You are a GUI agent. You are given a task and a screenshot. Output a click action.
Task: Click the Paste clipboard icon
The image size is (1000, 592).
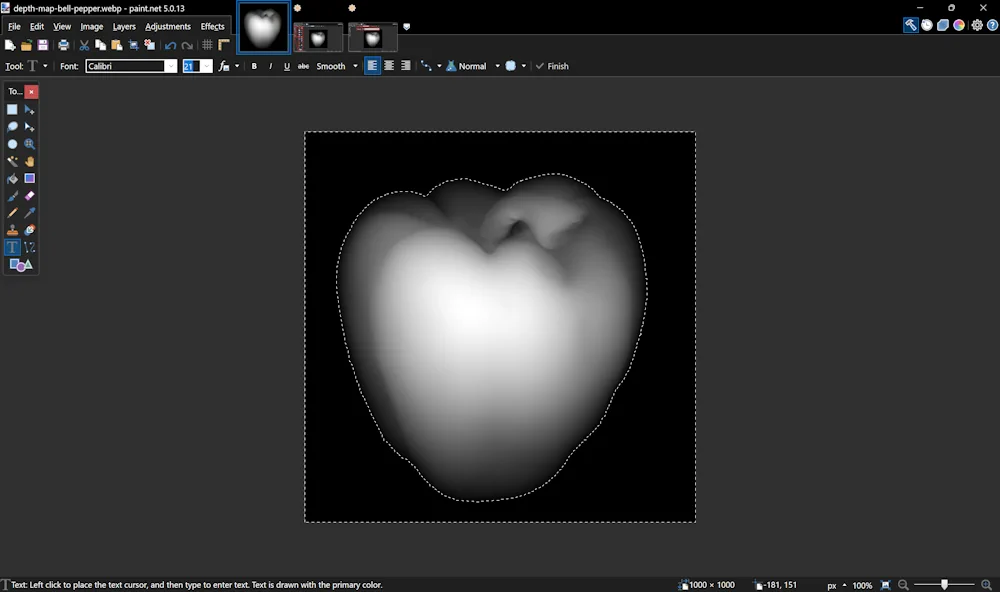pos(117,45)
